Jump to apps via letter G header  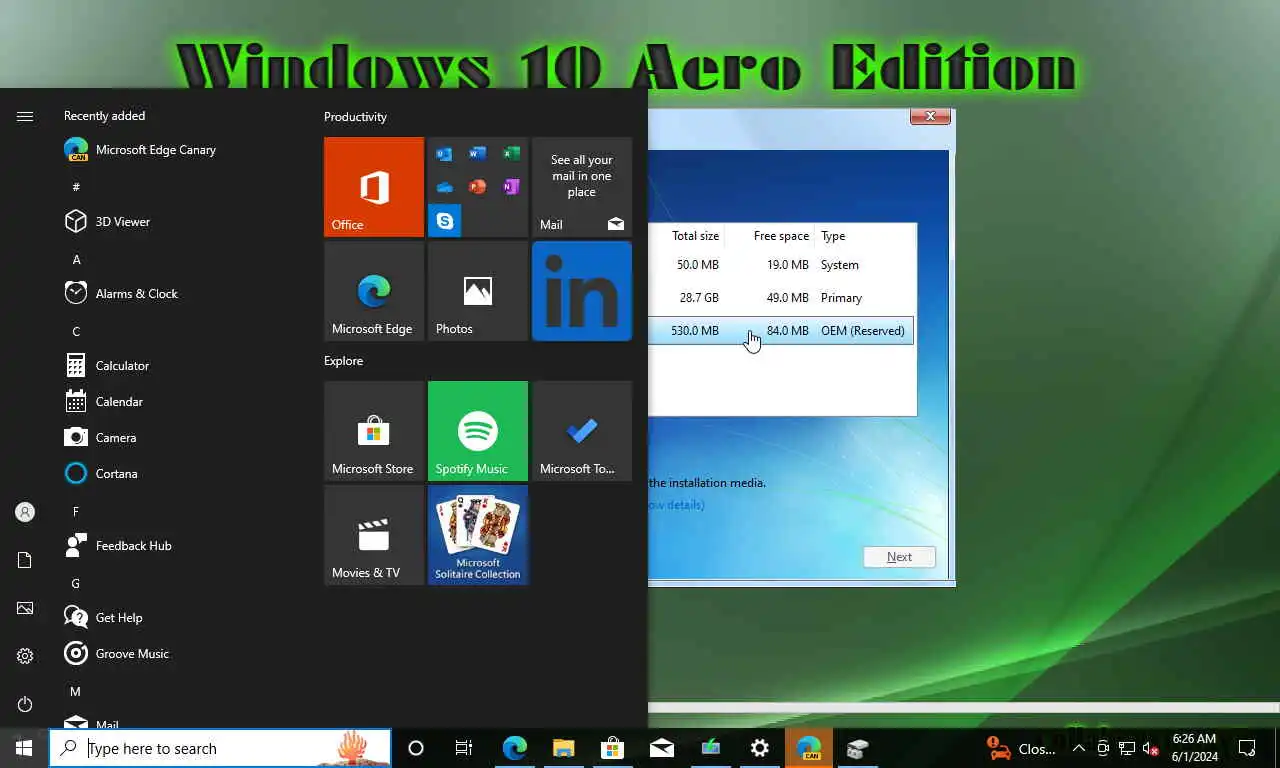(x=76, y=584)
